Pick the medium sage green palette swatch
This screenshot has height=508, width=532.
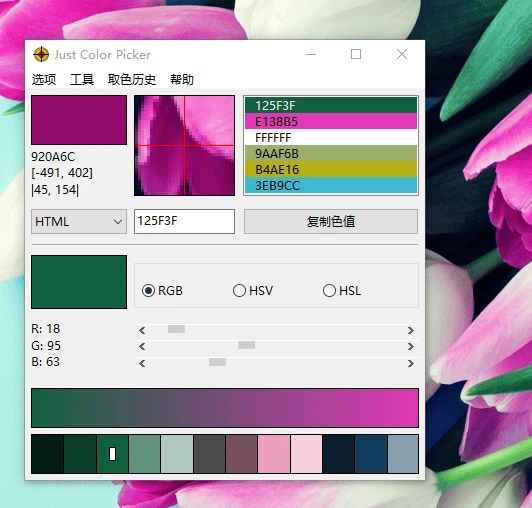point(145,454)
